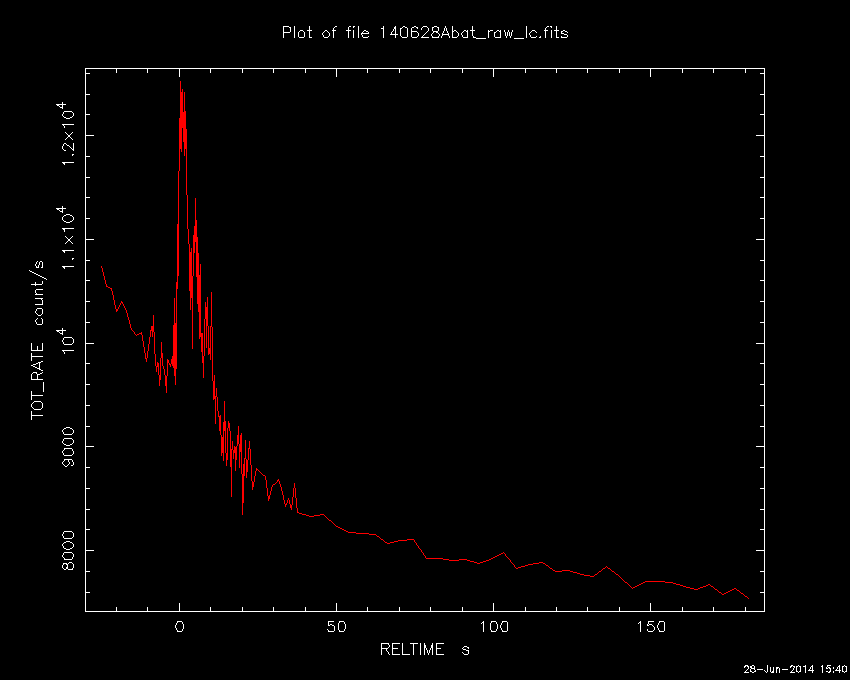Screen dimensions: 850x680
Task: Click the x-axis tick label '150'
Action: tap(651, 627)
